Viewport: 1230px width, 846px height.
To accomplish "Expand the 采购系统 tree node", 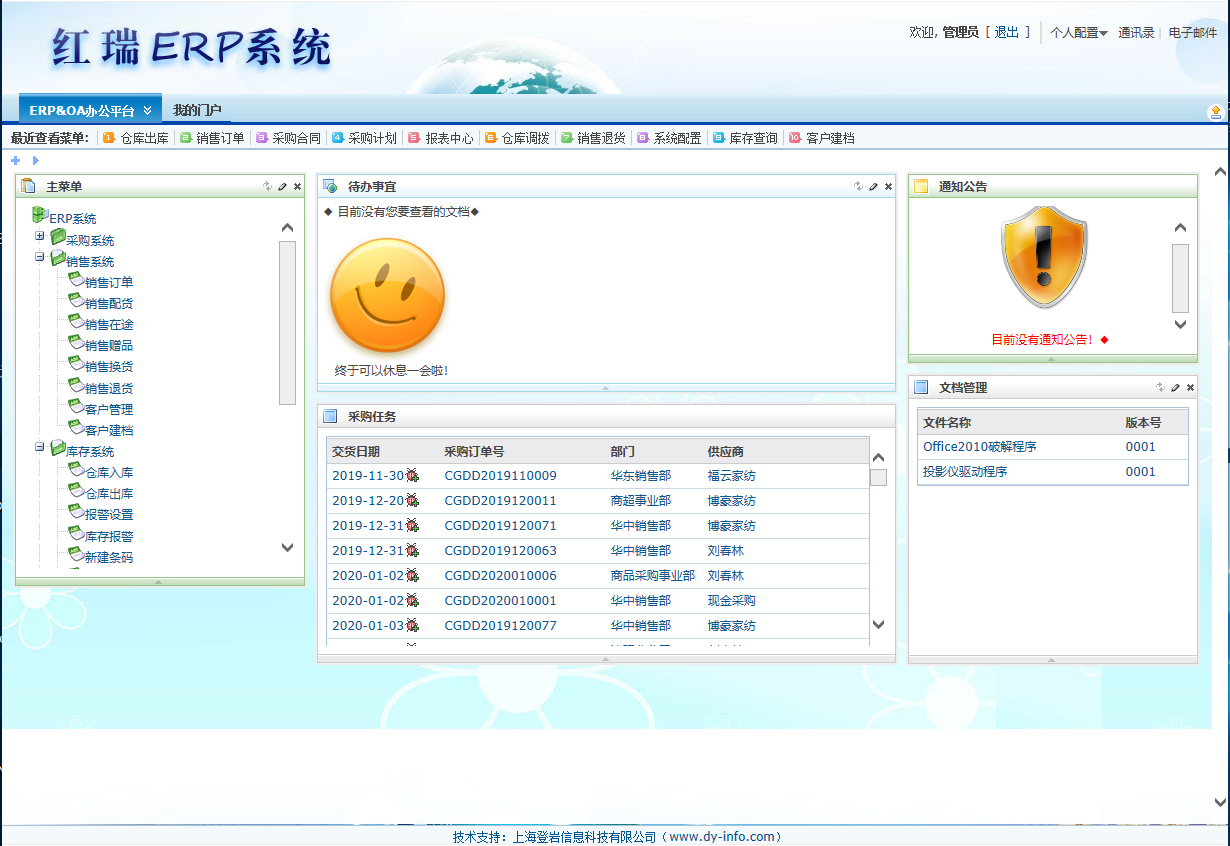I will 40,236.
